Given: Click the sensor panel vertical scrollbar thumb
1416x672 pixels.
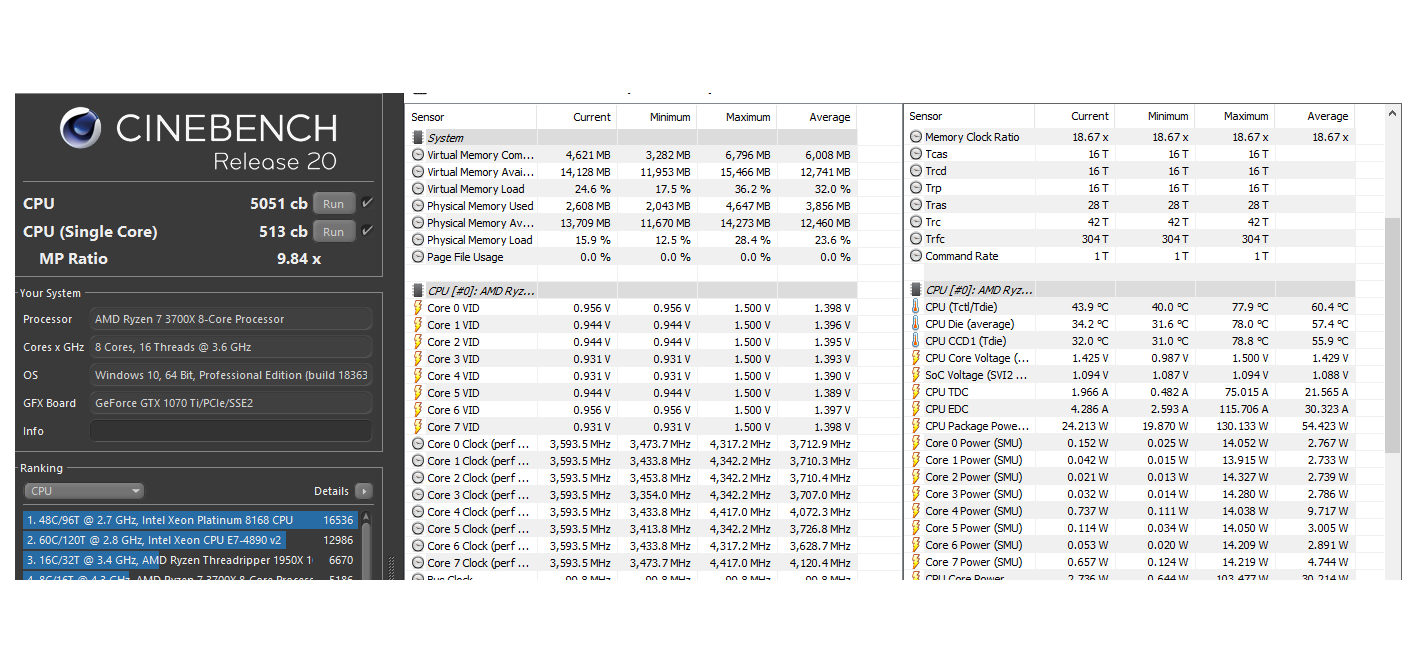Looking at the screenshot, I should [x=1392, y=335].
